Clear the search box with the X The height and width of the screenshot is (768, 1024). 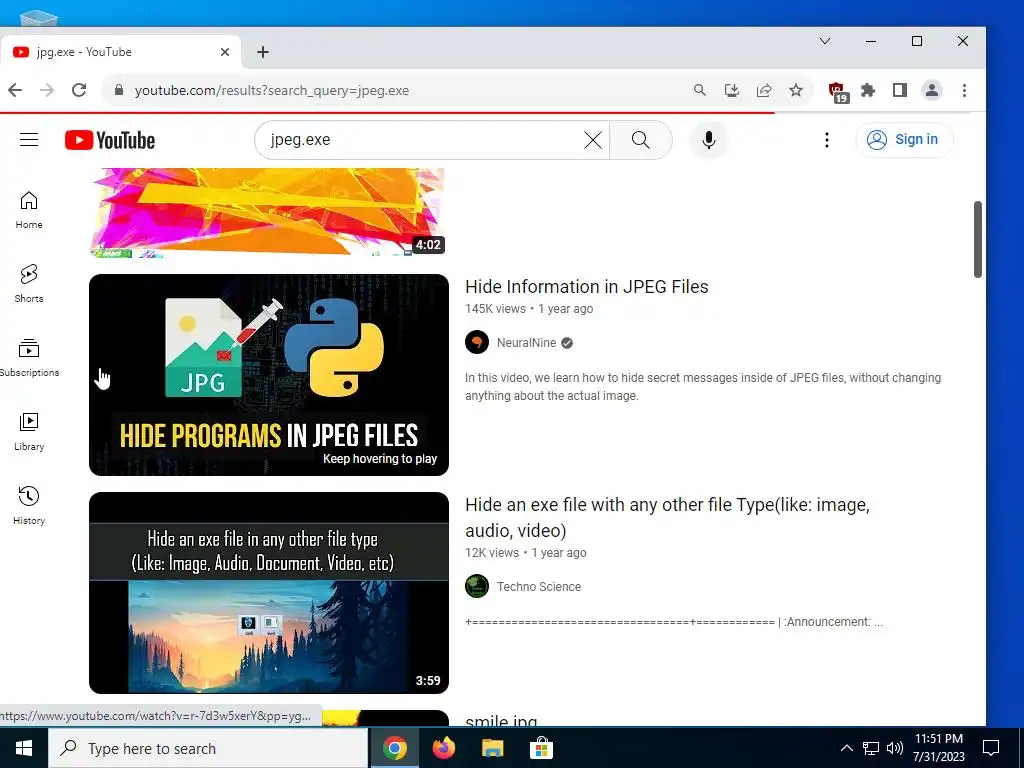pyautogui.click(x=592, y=140)
